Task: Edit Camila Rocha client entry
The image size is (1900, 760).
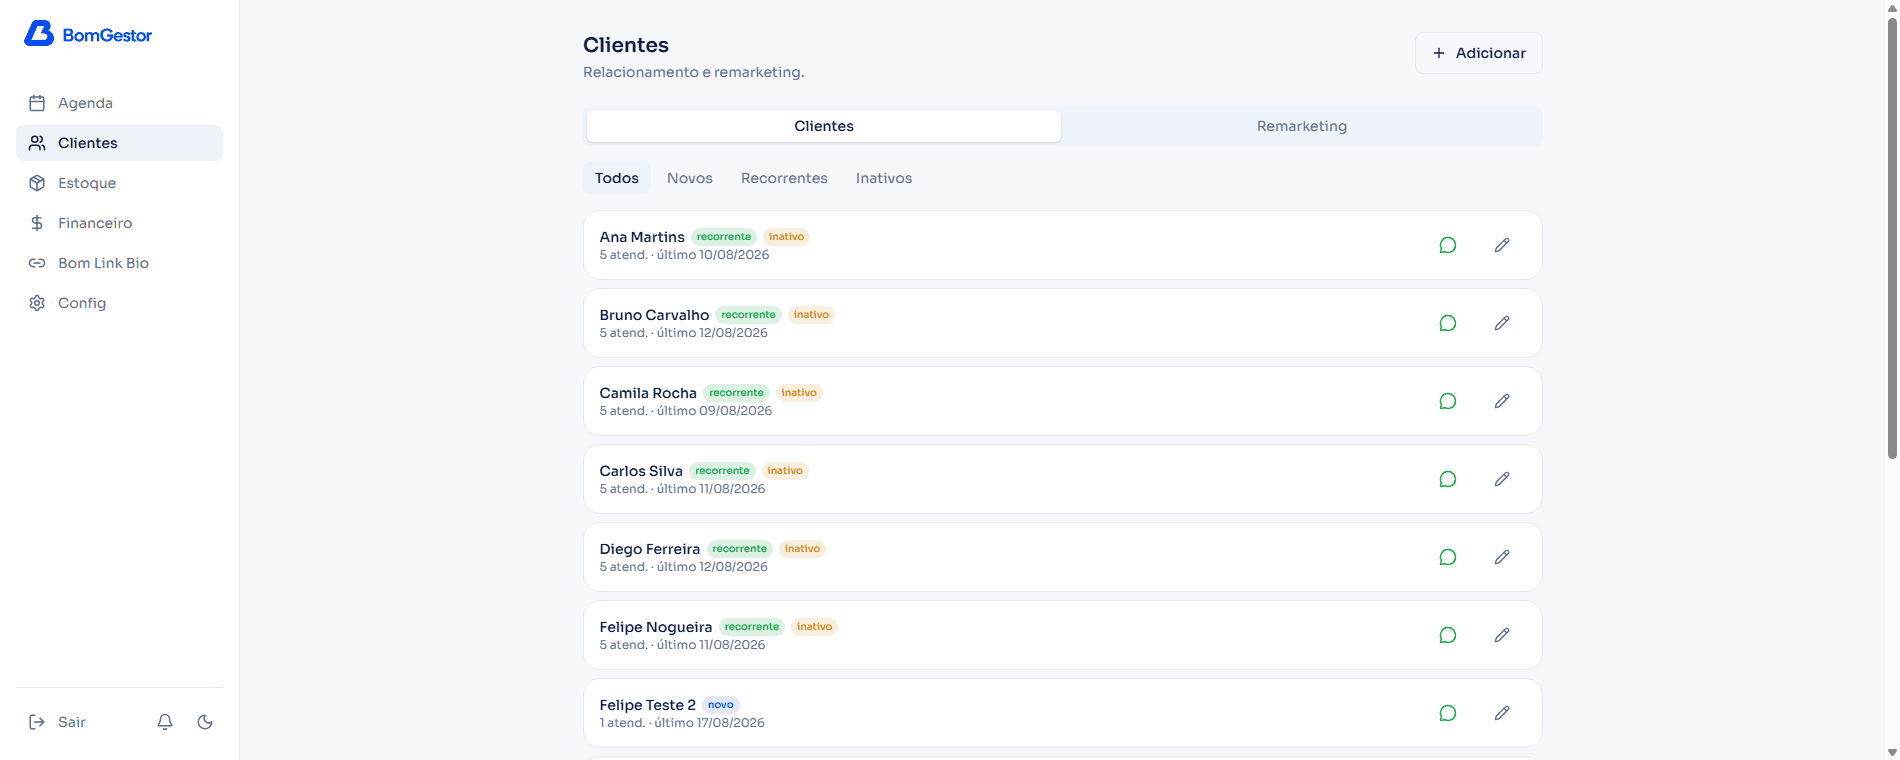Action: click(x=1502, y=401)
